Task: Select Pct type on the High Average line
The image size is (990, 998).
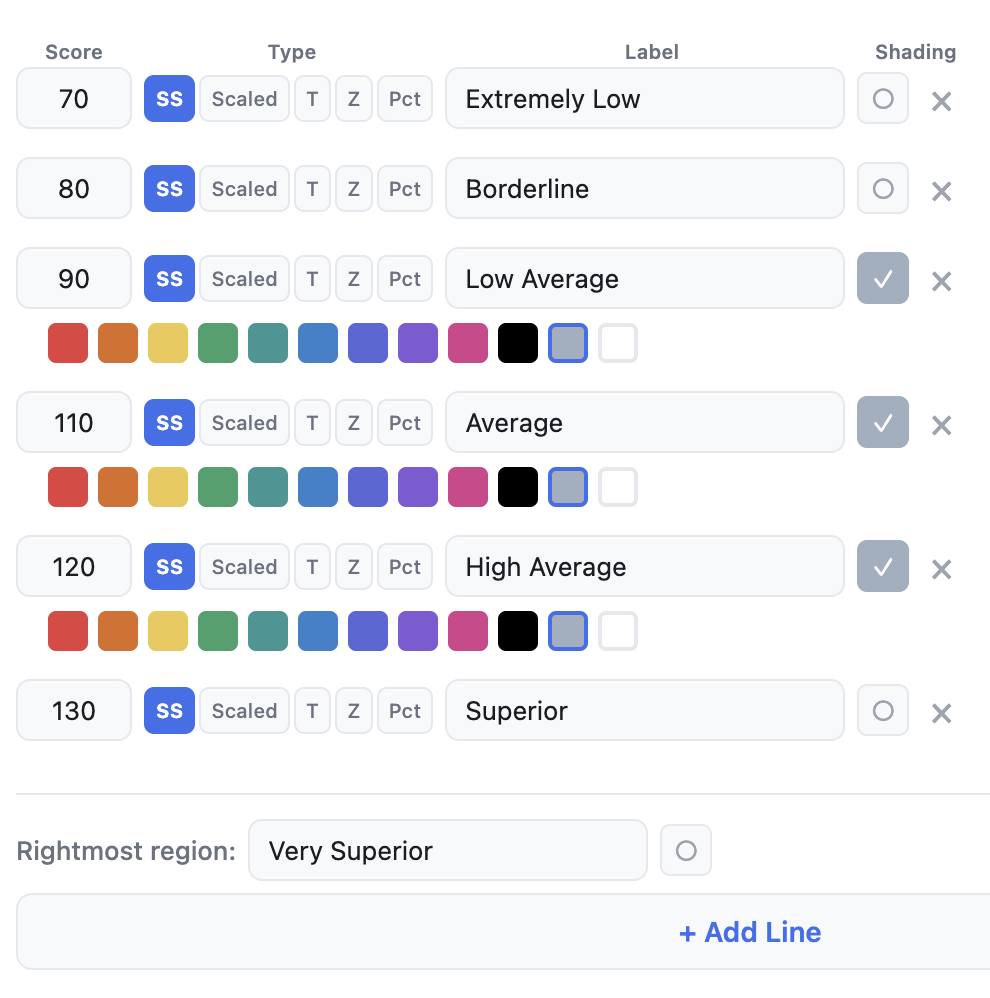Action: coord(405,566)
